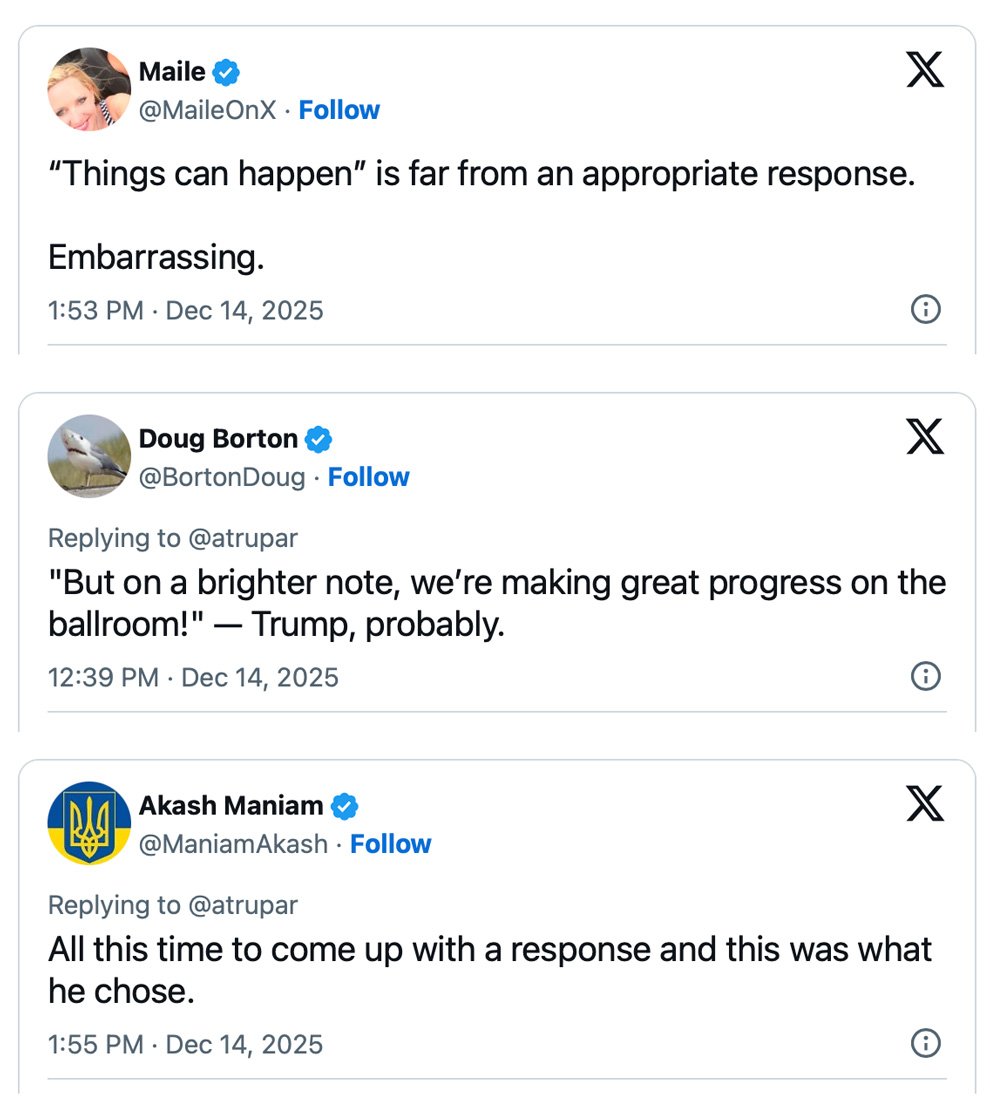Image resolution: width=990 pixels, height=1101 pixels.
Task: Open Doug Borton's seagull avatar
Action: click(89, 456)
